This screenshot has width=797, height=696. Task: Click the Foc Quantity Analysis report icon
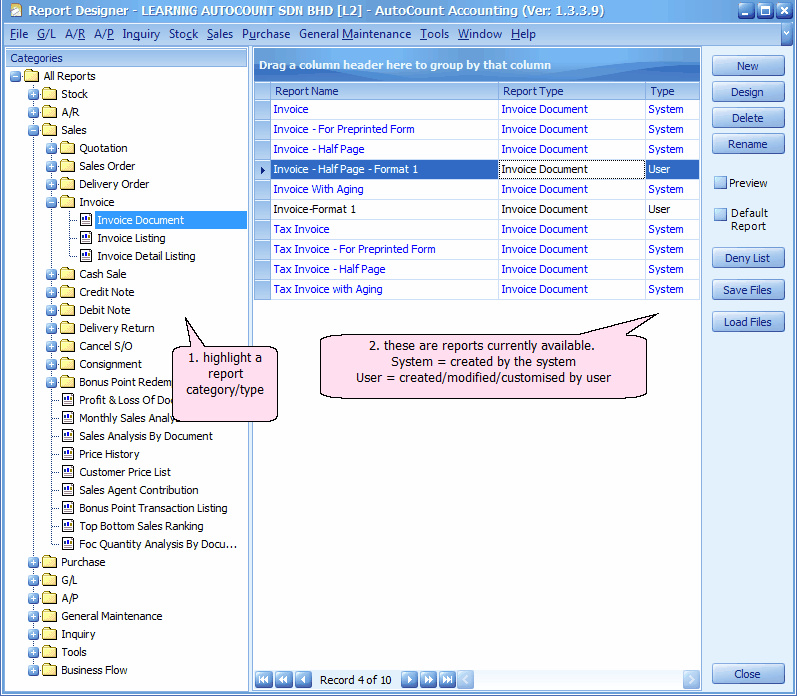[68, 543]
